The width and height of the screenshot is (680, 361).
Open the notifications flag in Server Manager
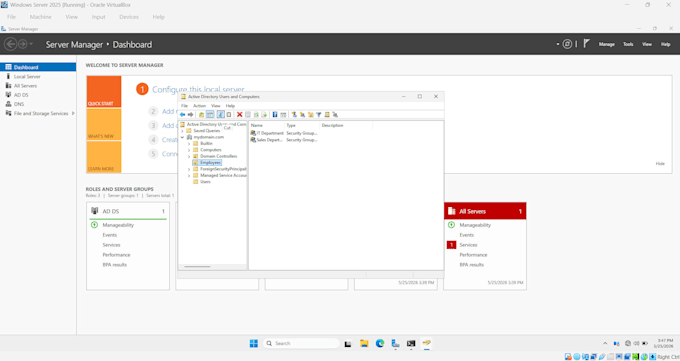586,43
